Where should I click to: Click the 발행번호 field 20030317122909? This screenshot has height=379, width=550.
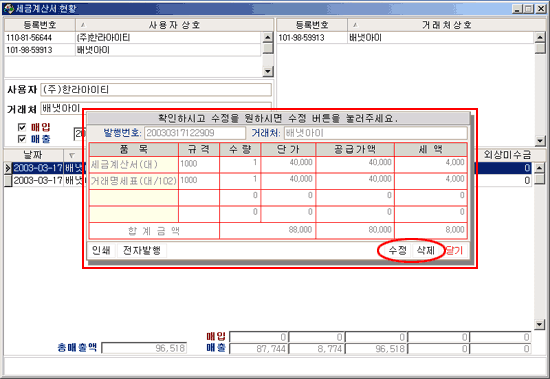point(195,133)
